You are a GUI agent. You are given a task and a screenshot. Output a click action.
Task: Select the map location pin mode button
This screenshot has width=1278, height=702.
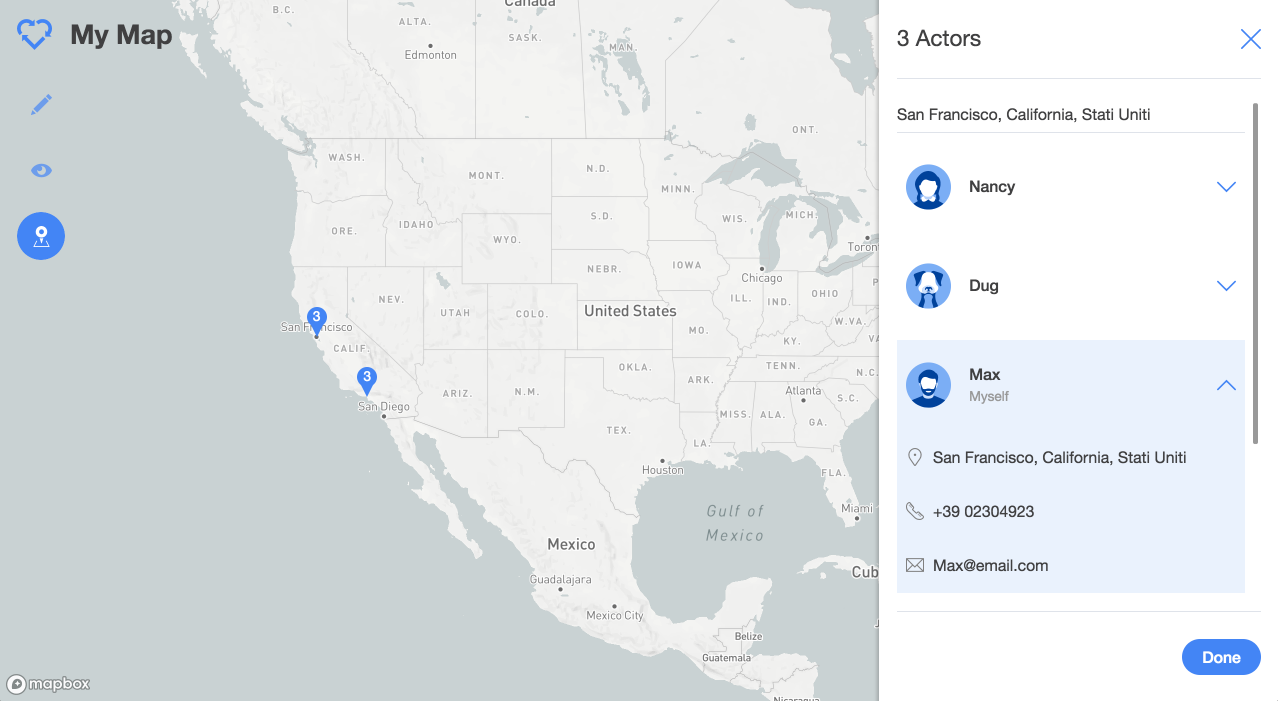(x=41, y=236)
